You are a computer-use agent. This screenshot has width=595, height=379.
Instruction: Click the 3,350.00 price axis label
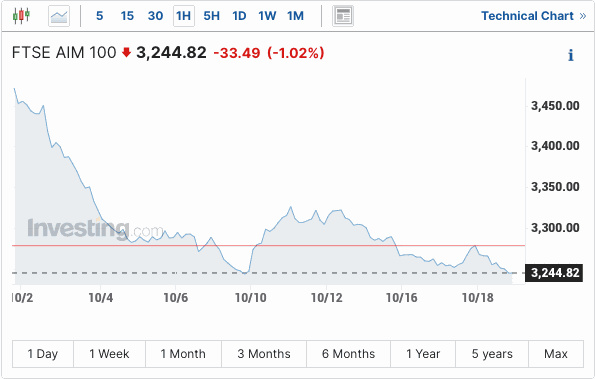pyautogui.click(x=555, y=187)
